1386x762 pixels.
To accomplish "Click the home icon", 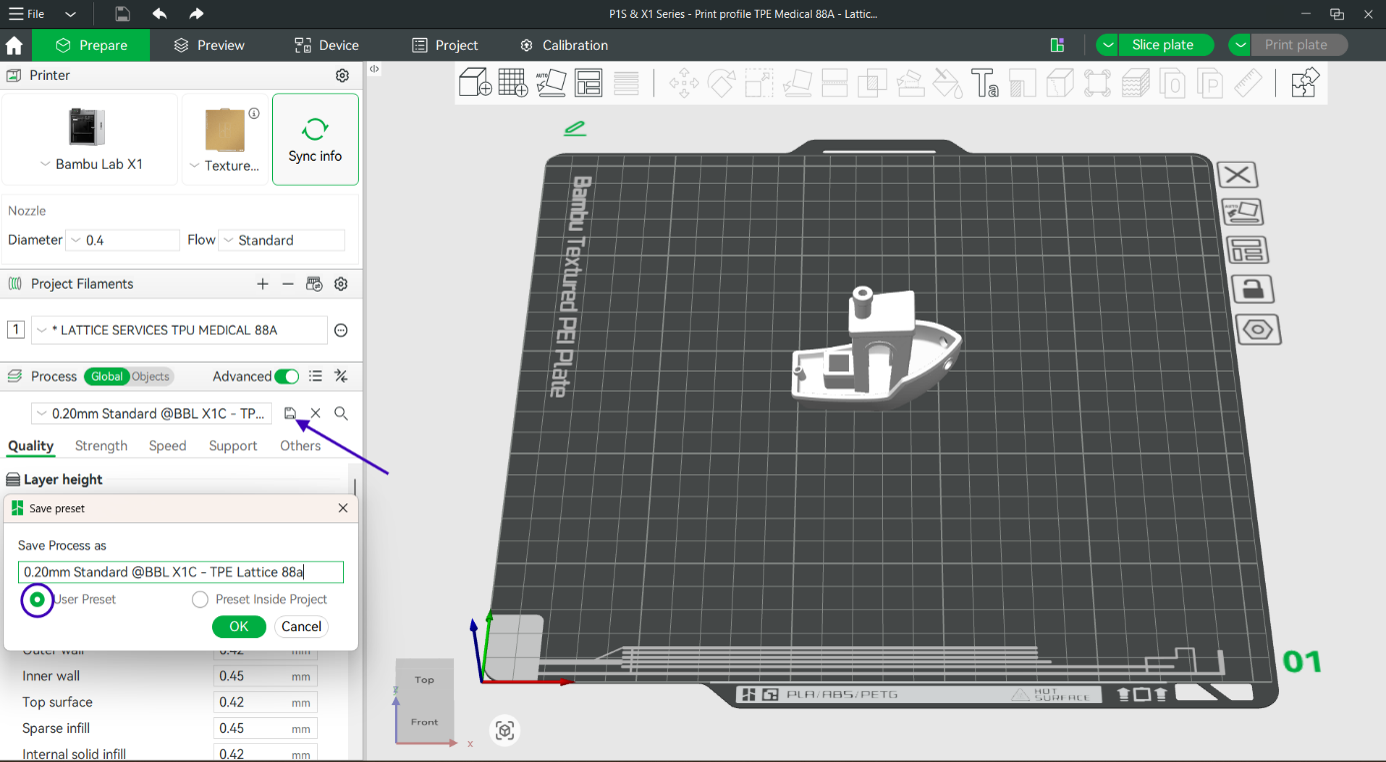I will pos(14,45).
